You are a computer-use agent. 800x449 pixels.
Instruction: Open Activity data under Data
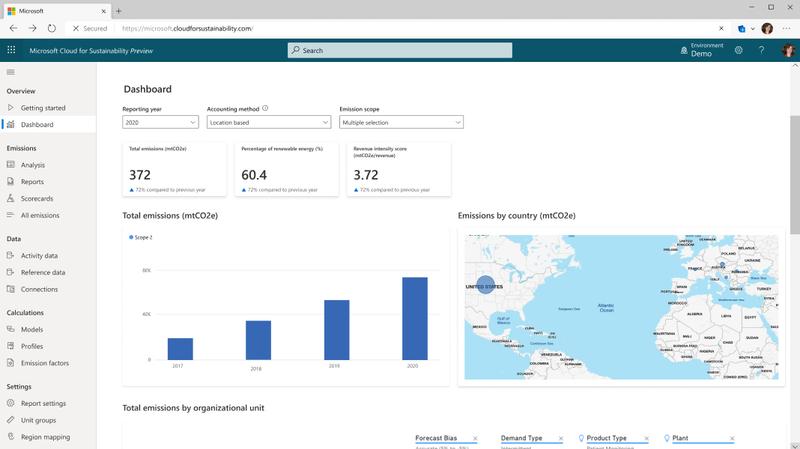click(x=39, y=255)
